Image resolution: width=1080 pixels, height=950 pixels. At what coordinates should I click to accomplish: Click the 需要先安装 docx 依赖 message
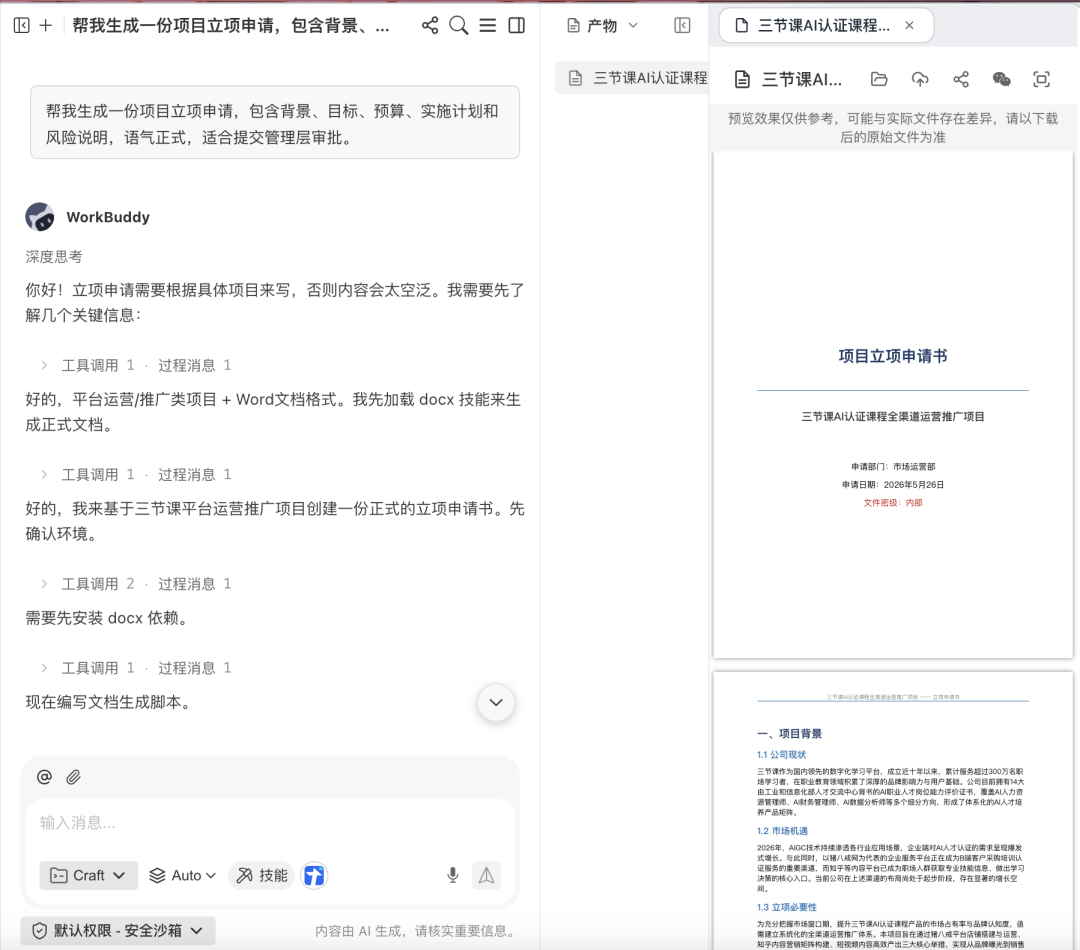point(107,618)
